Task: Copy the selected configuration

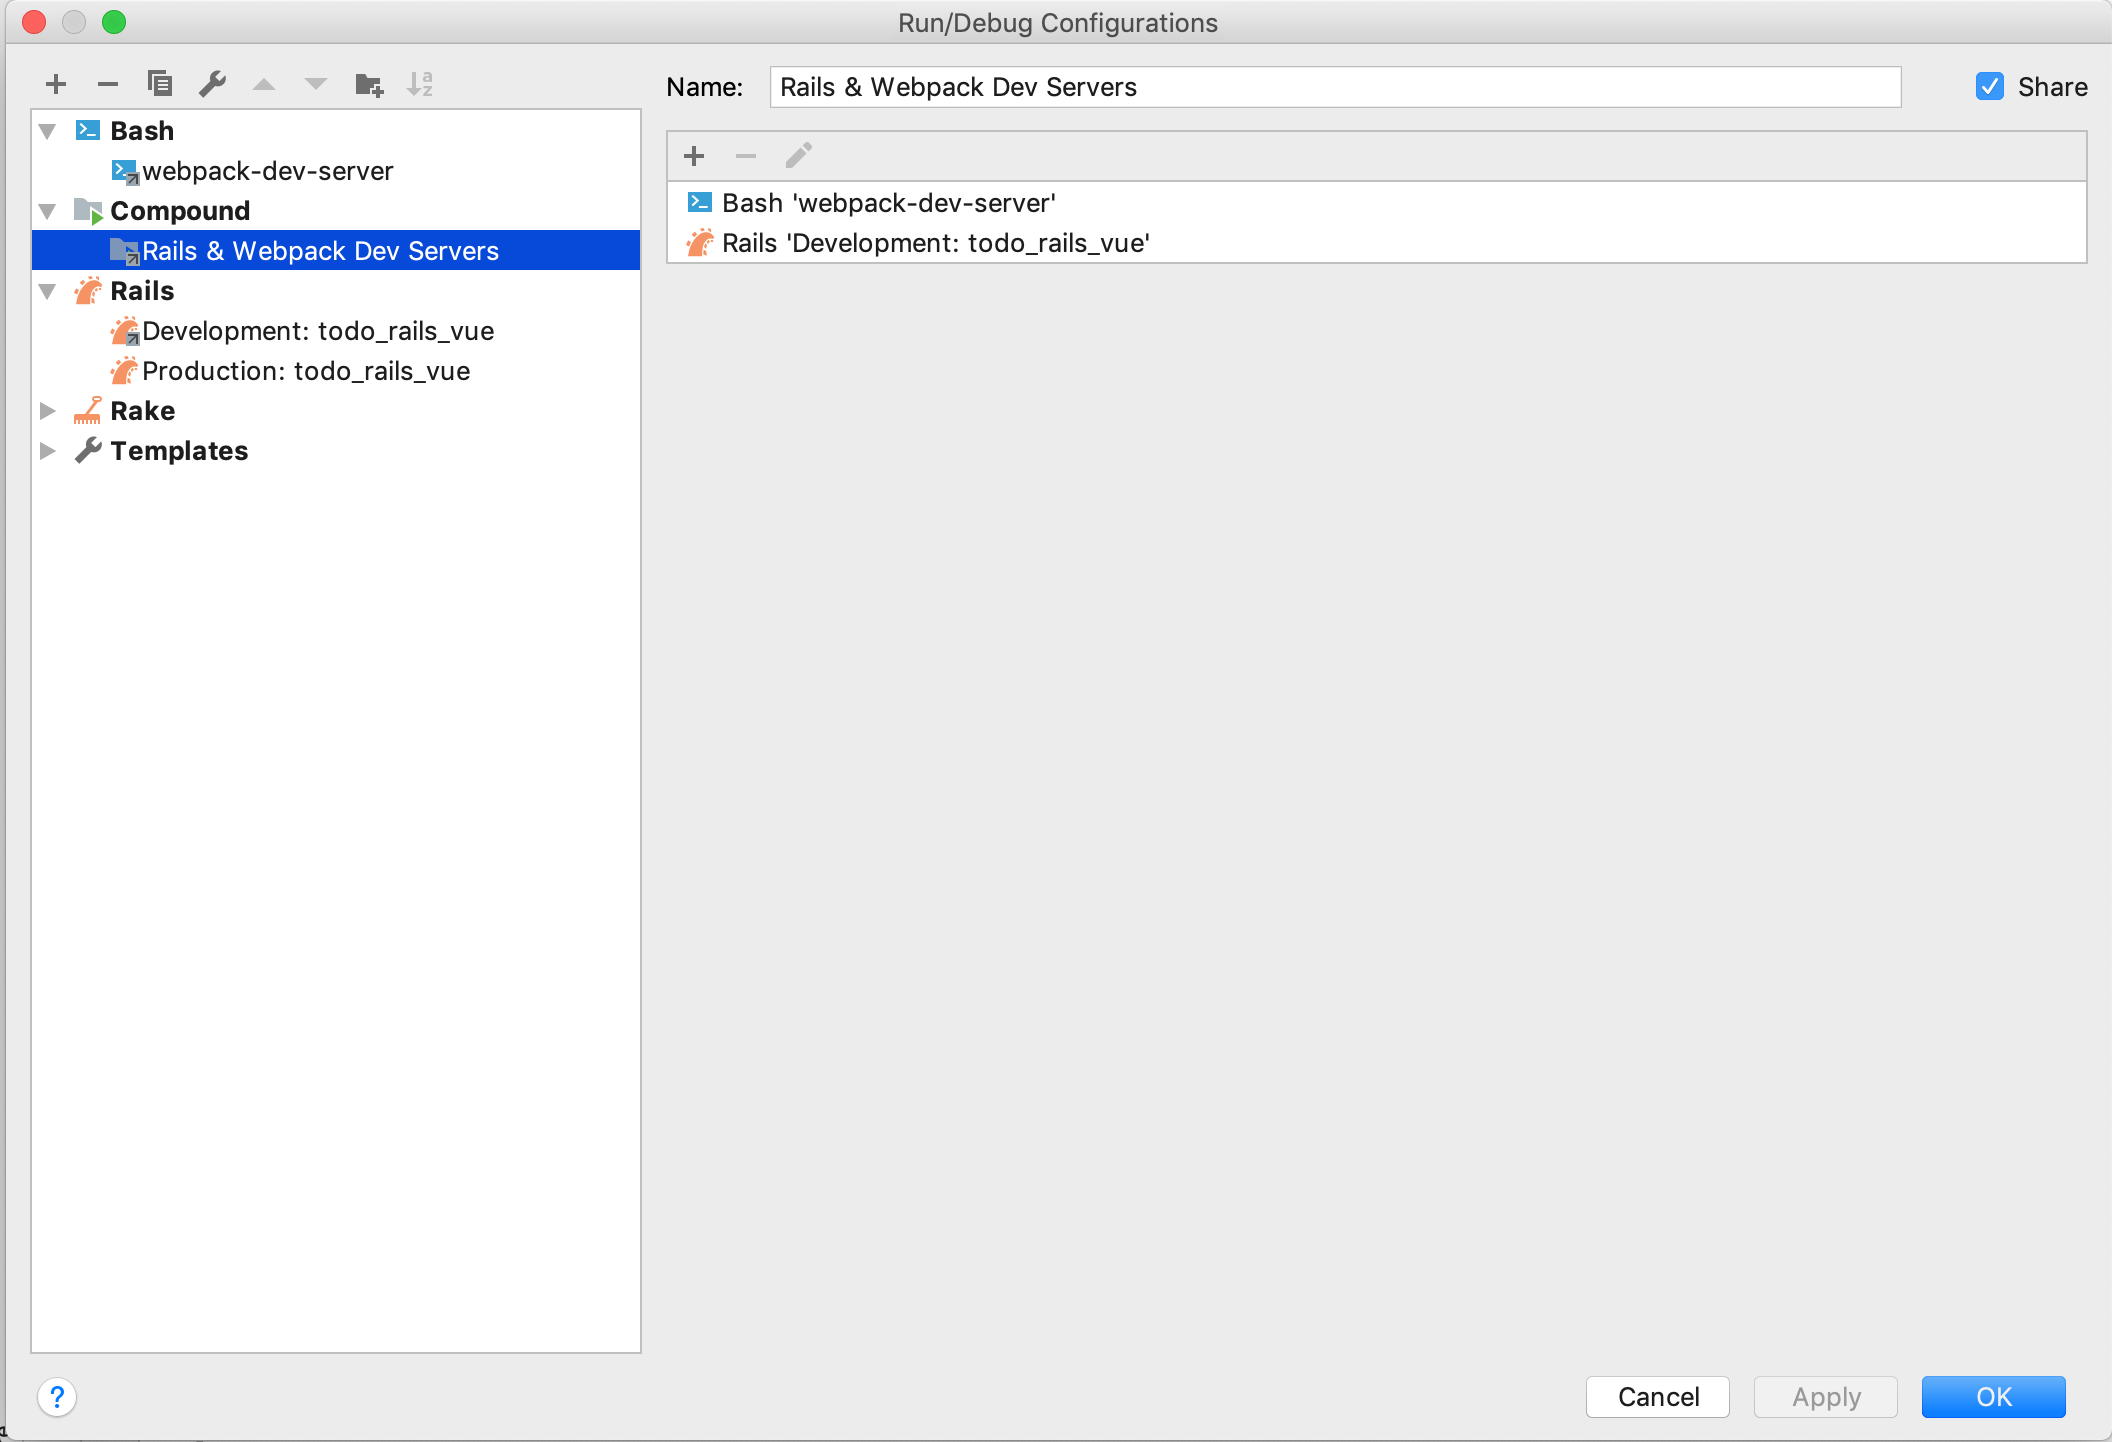Action: 160,84
